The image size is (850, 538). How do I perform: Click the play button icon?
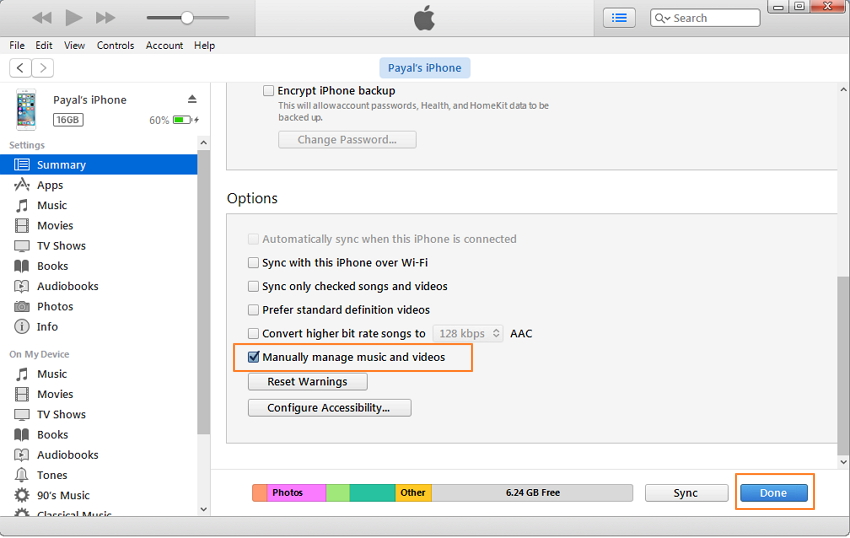pos(74,17)
